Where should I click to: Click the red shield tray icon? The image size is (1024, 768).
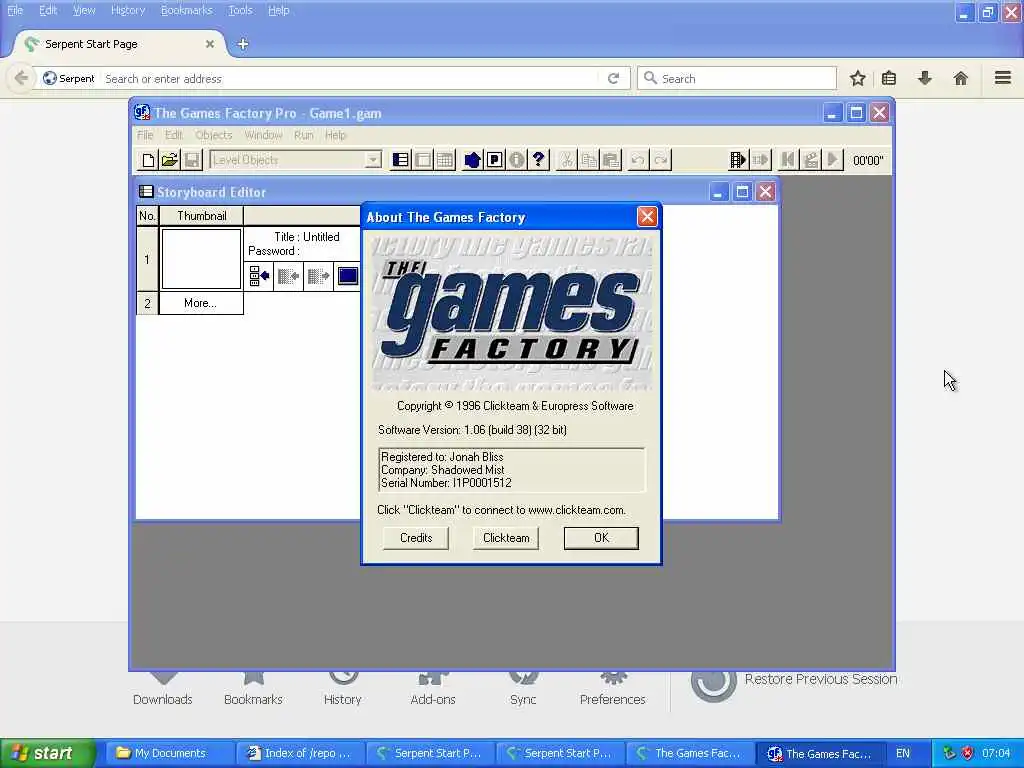[x=967, y=754]
